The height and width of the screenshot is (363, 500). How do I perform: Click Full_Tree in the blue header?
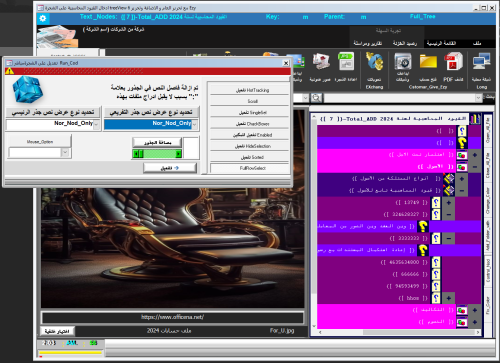423,16
